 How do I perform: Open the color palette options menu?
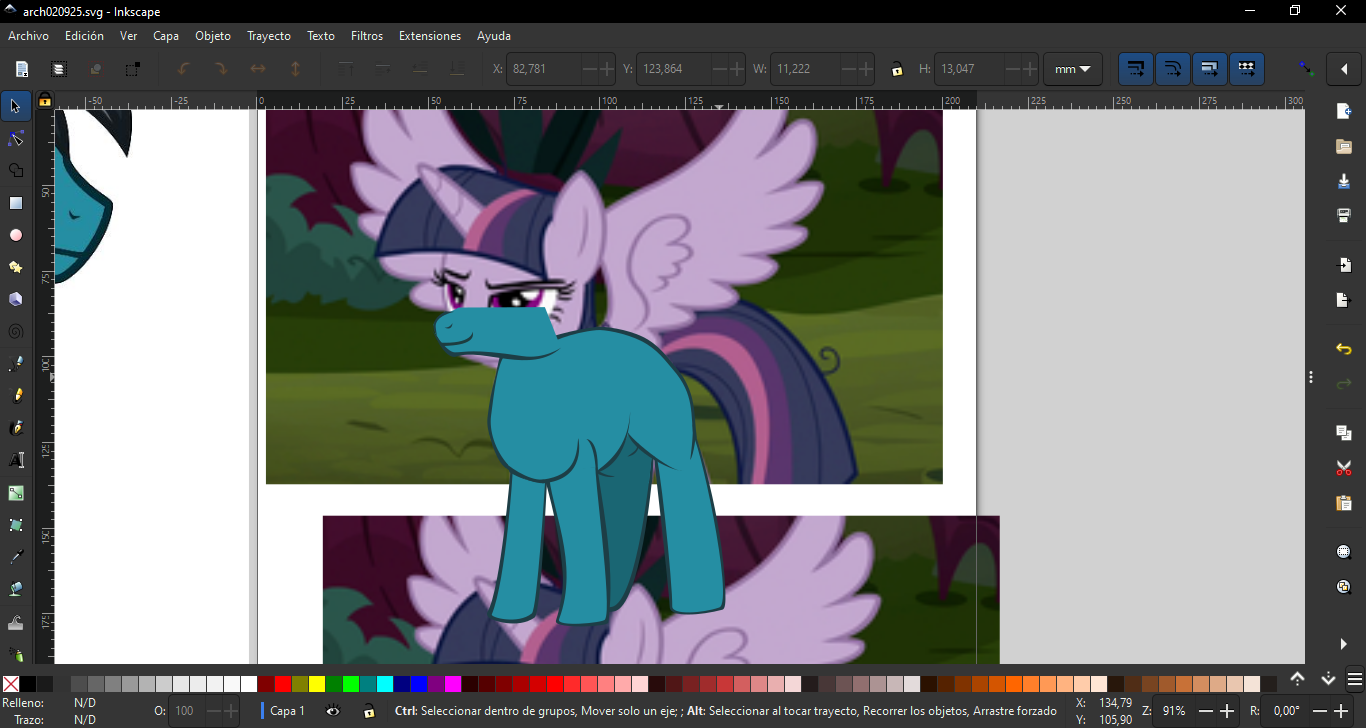[x=1354, y=680]
